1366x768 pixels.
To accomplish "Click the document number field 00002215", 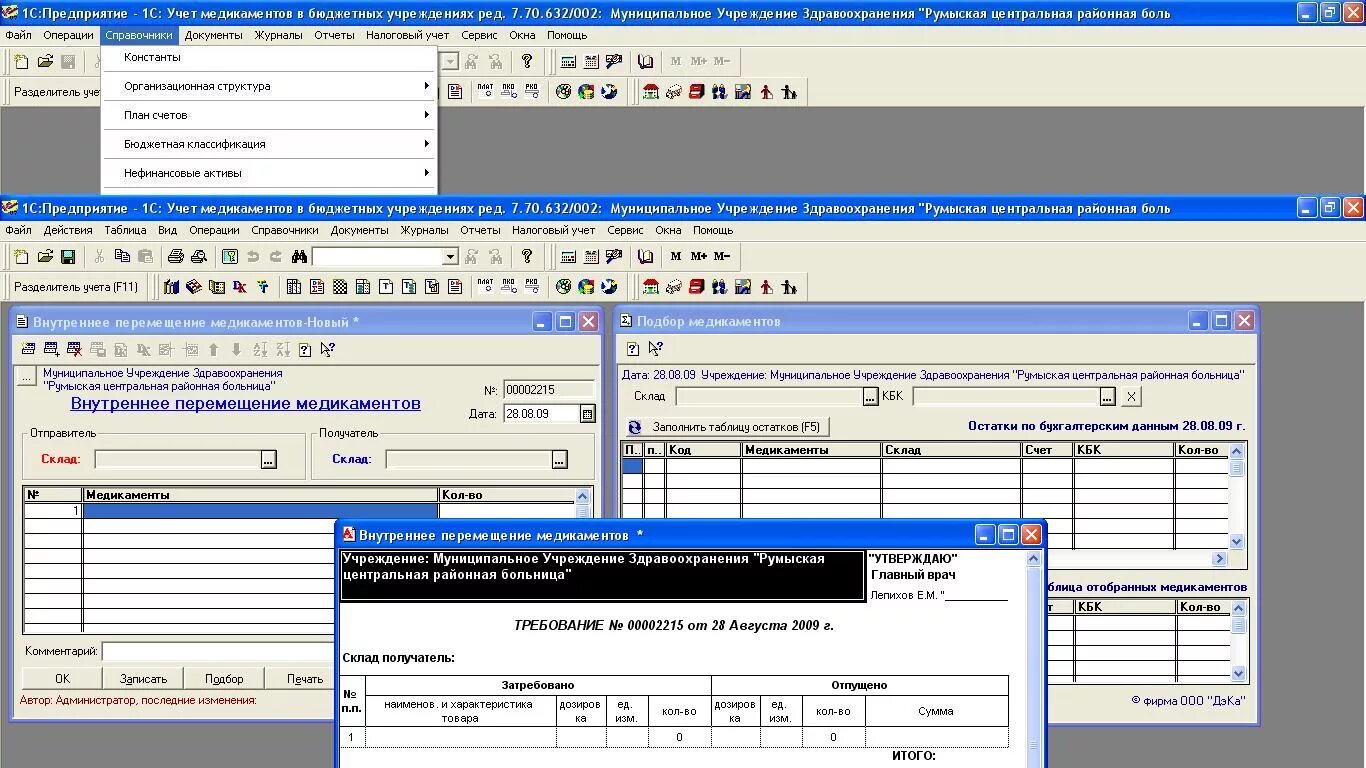I will [x=548, y=390].
